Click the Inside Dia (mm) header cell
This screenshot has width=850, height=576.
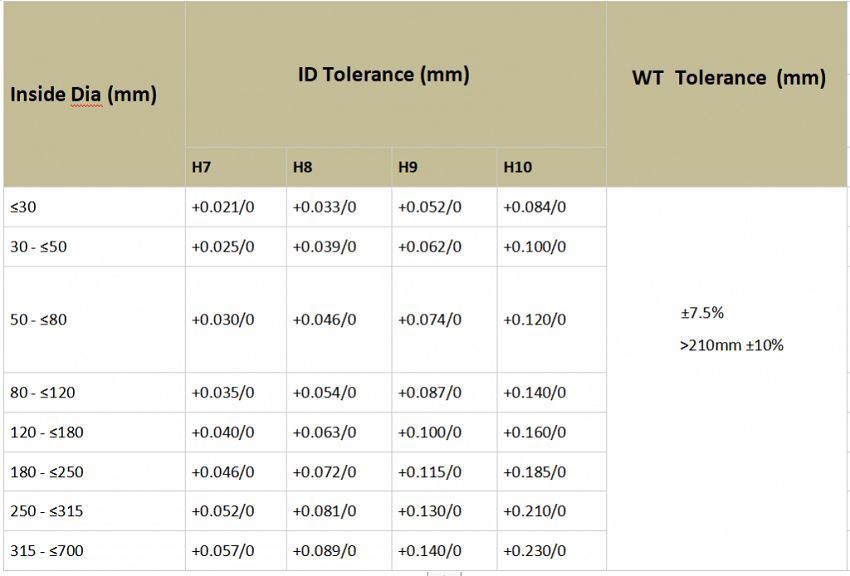84,95
